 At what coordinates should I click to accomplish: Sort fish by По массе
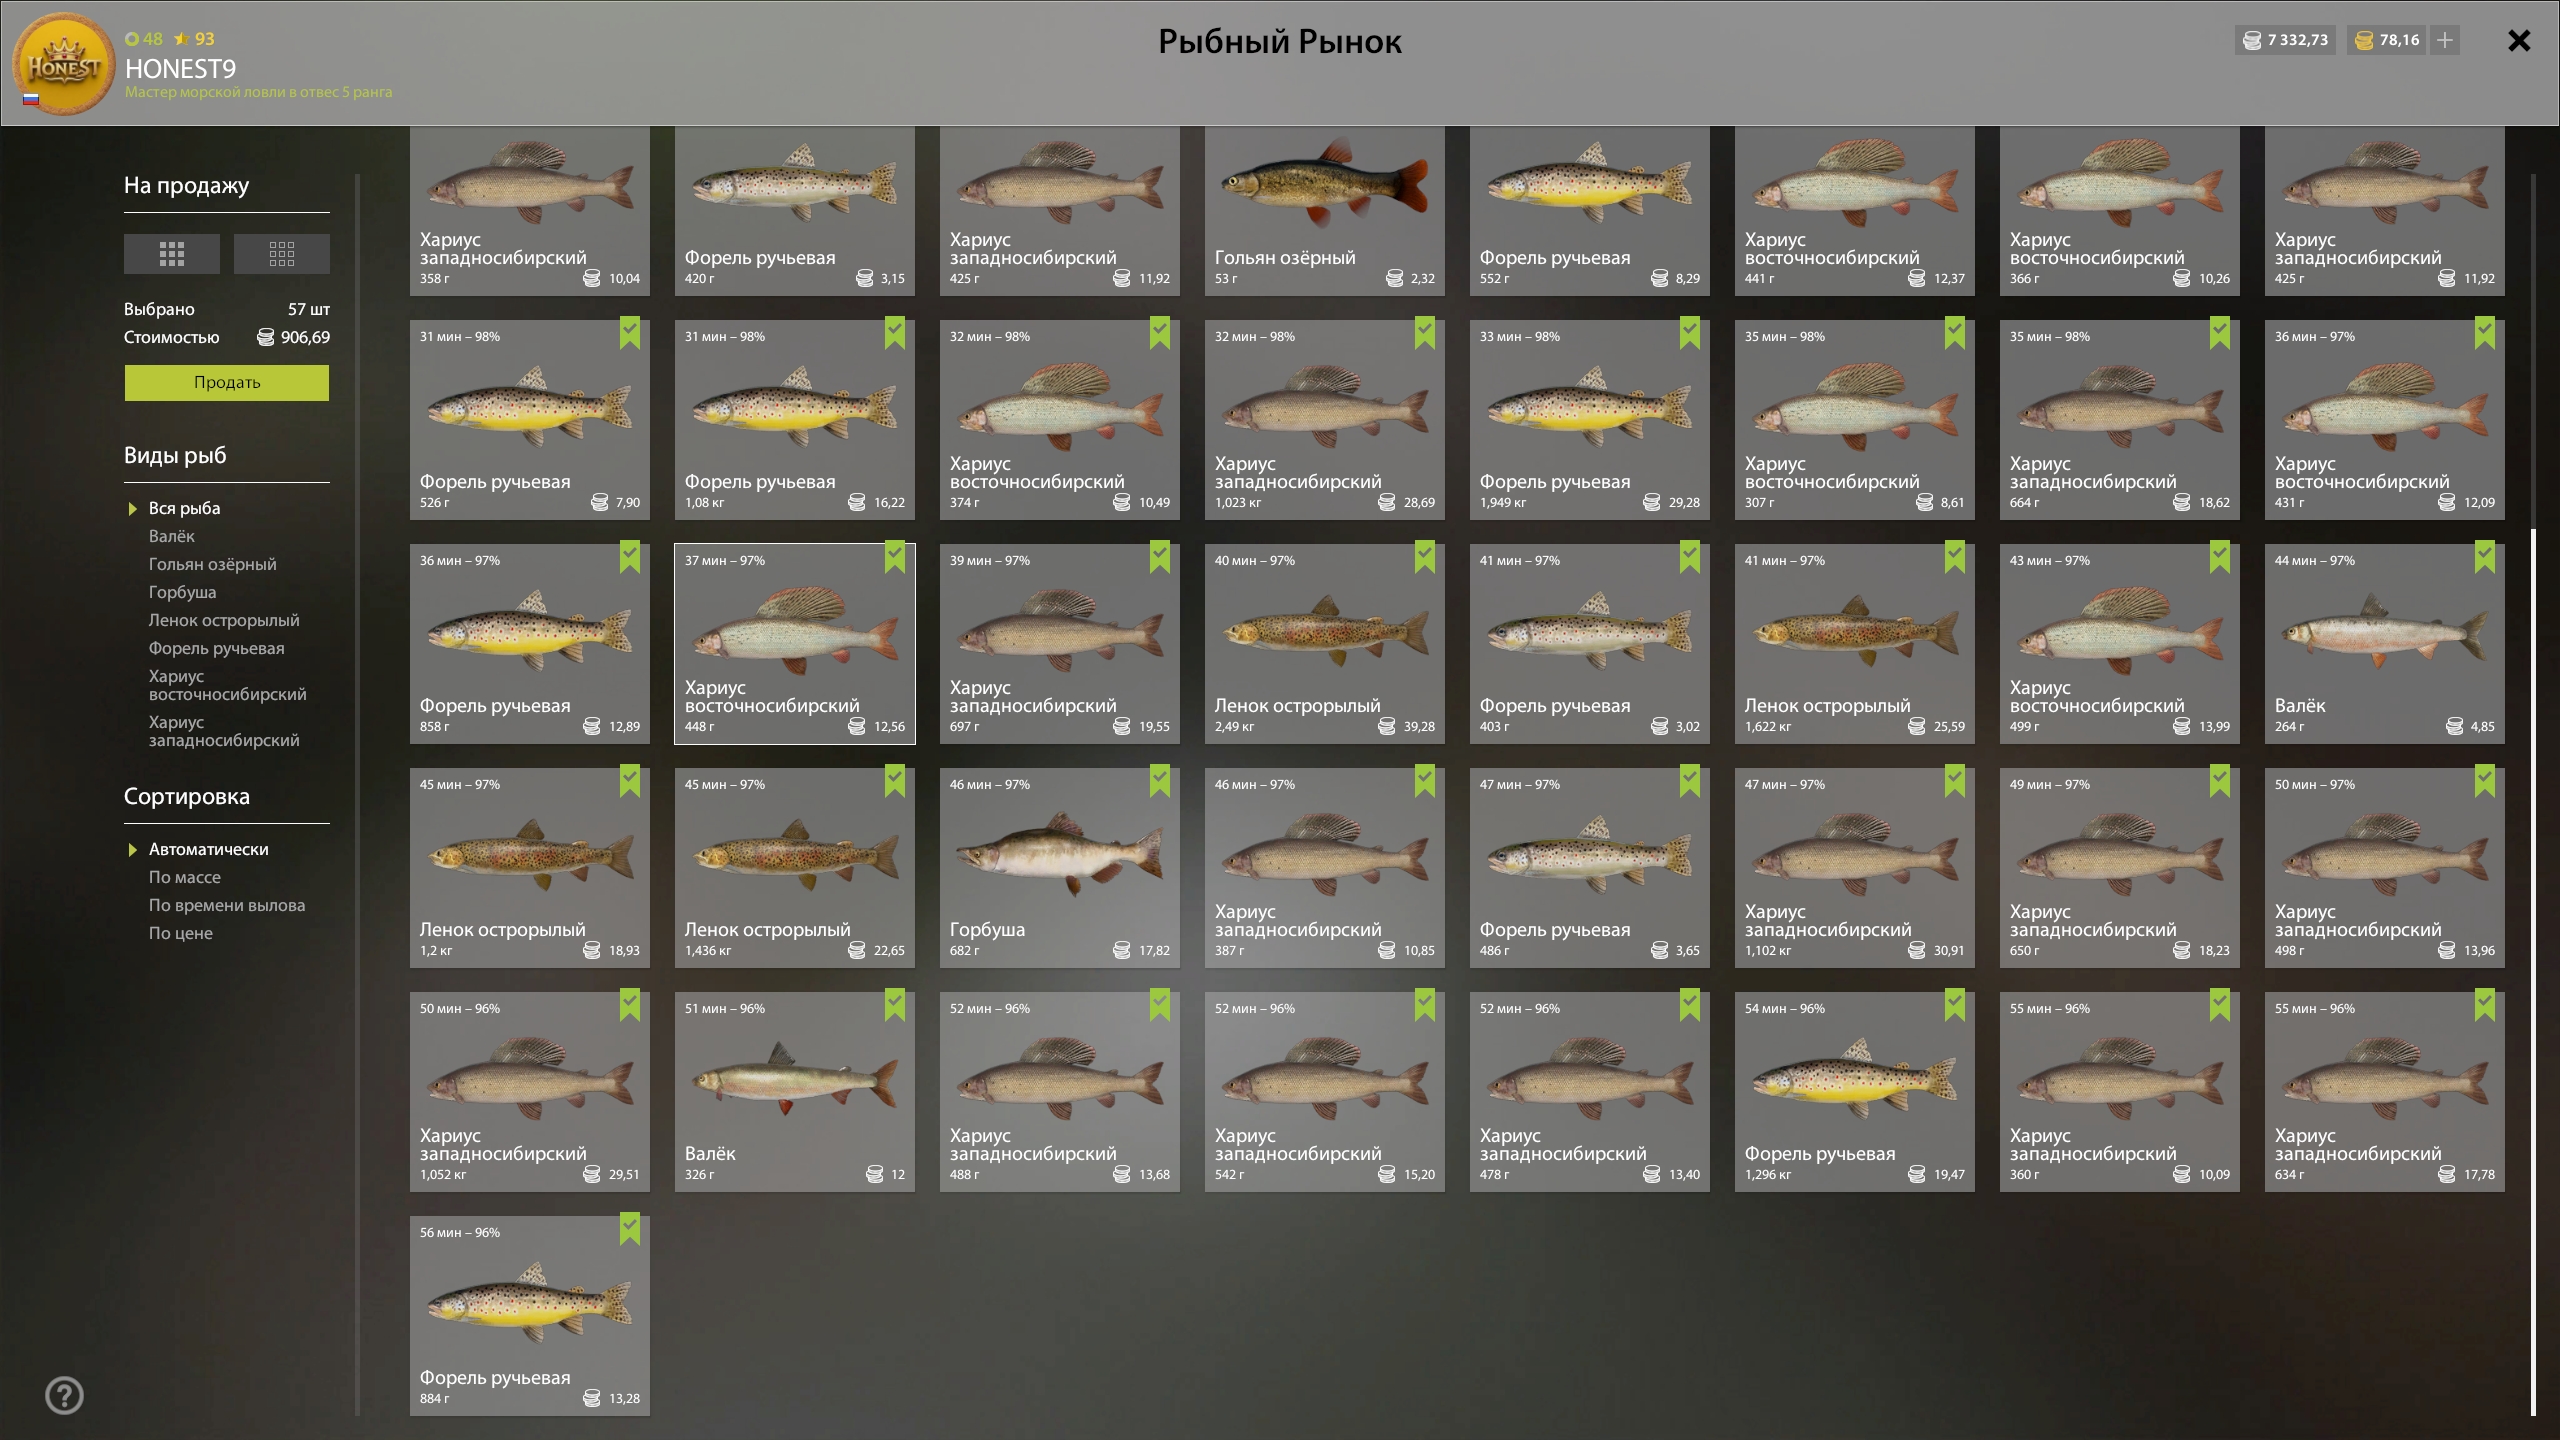(x=184, y=877)
